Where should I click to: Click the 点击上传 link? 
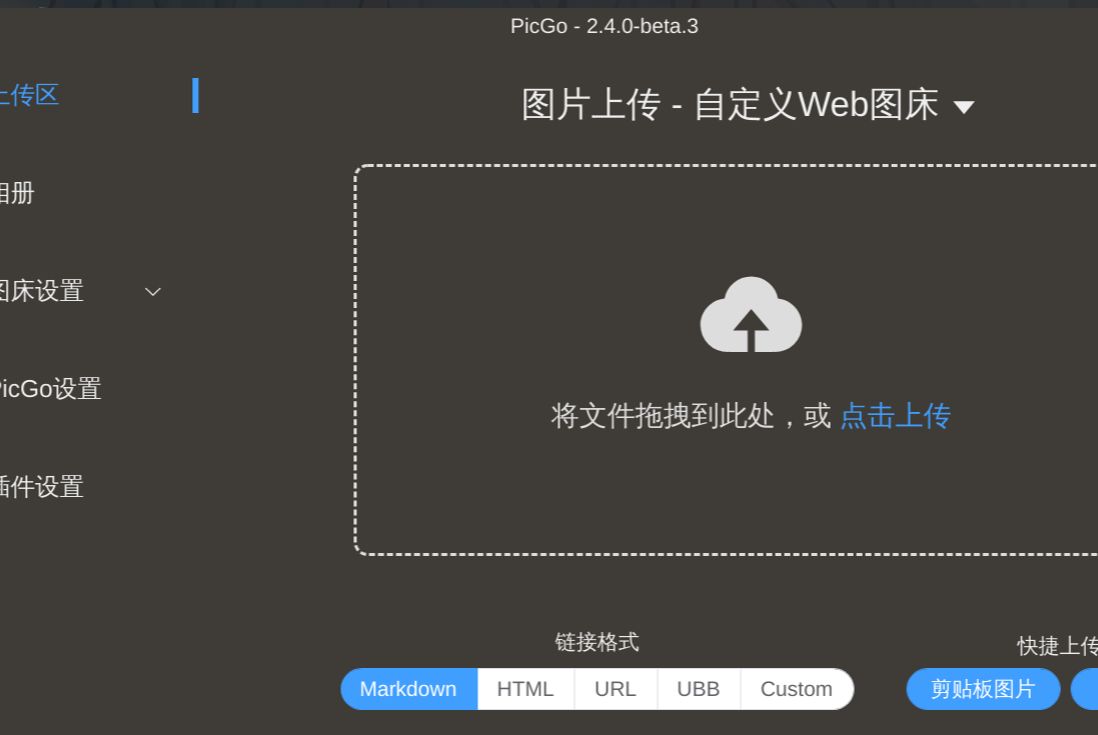[895, 416]
